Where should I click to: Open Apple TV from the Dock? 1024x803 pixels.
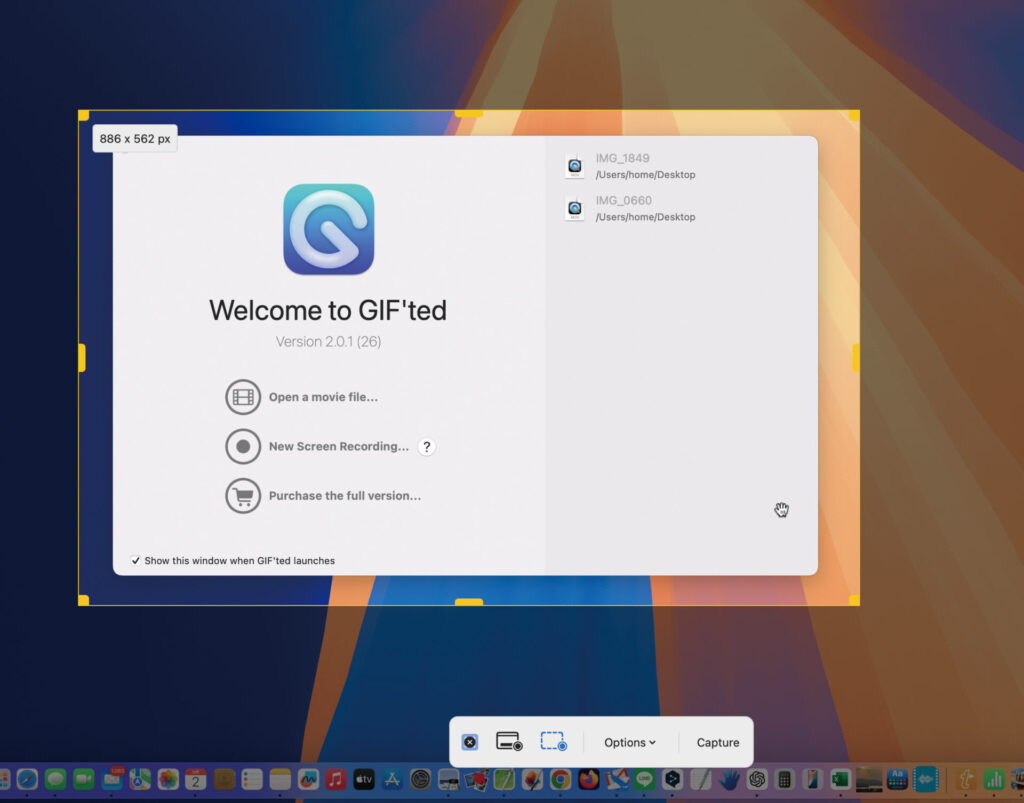[364, 779]
